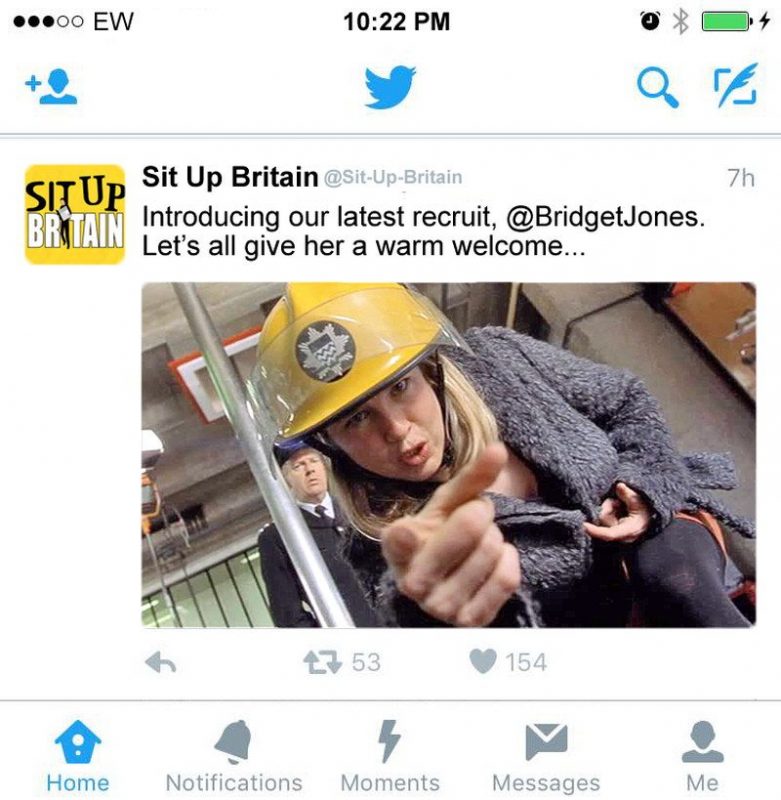This screenshot has width=781, height=800.
Task: Switch to the Home tab
Action: click(x=78, y=757)
